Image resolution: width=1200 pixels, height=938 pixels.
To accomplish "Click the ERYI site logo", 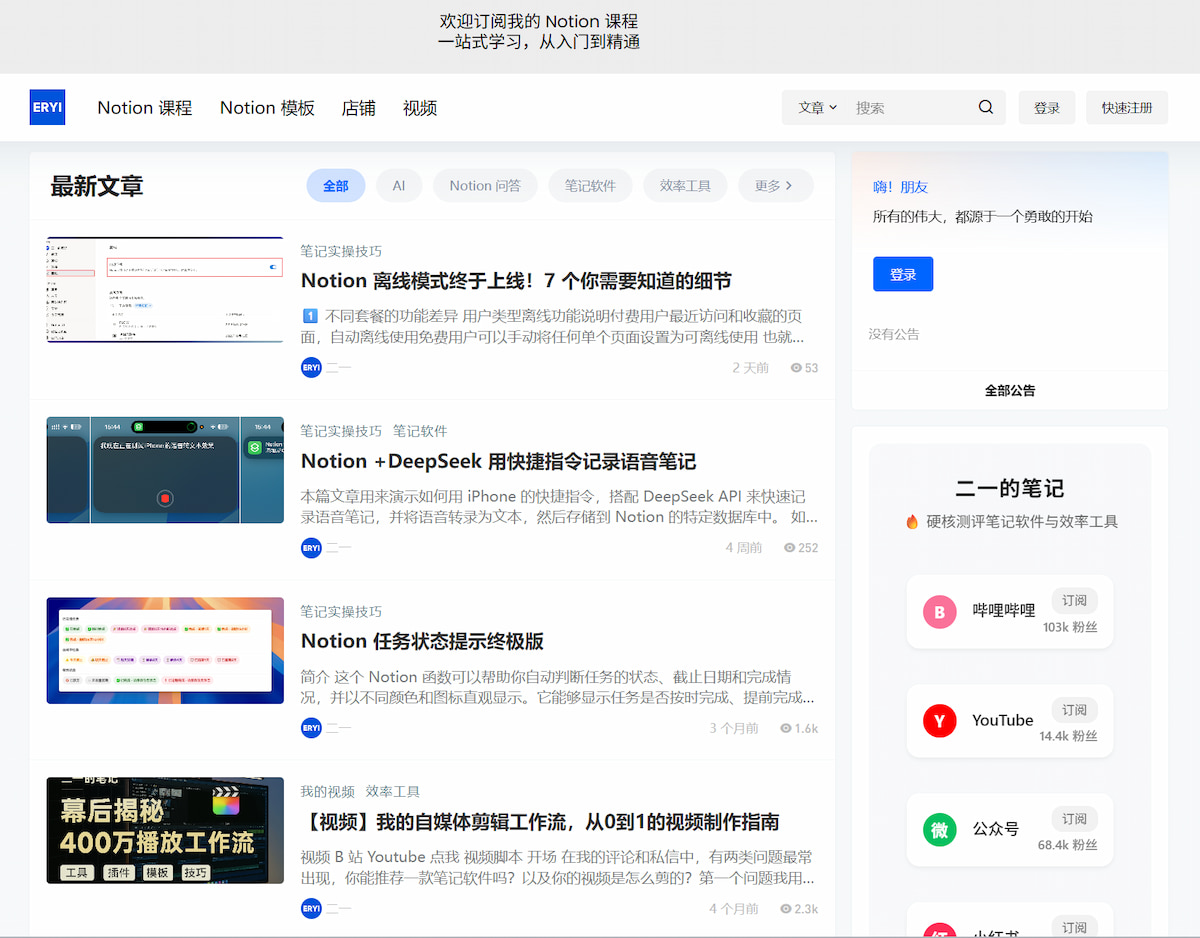I will click(x=47, y=107).
